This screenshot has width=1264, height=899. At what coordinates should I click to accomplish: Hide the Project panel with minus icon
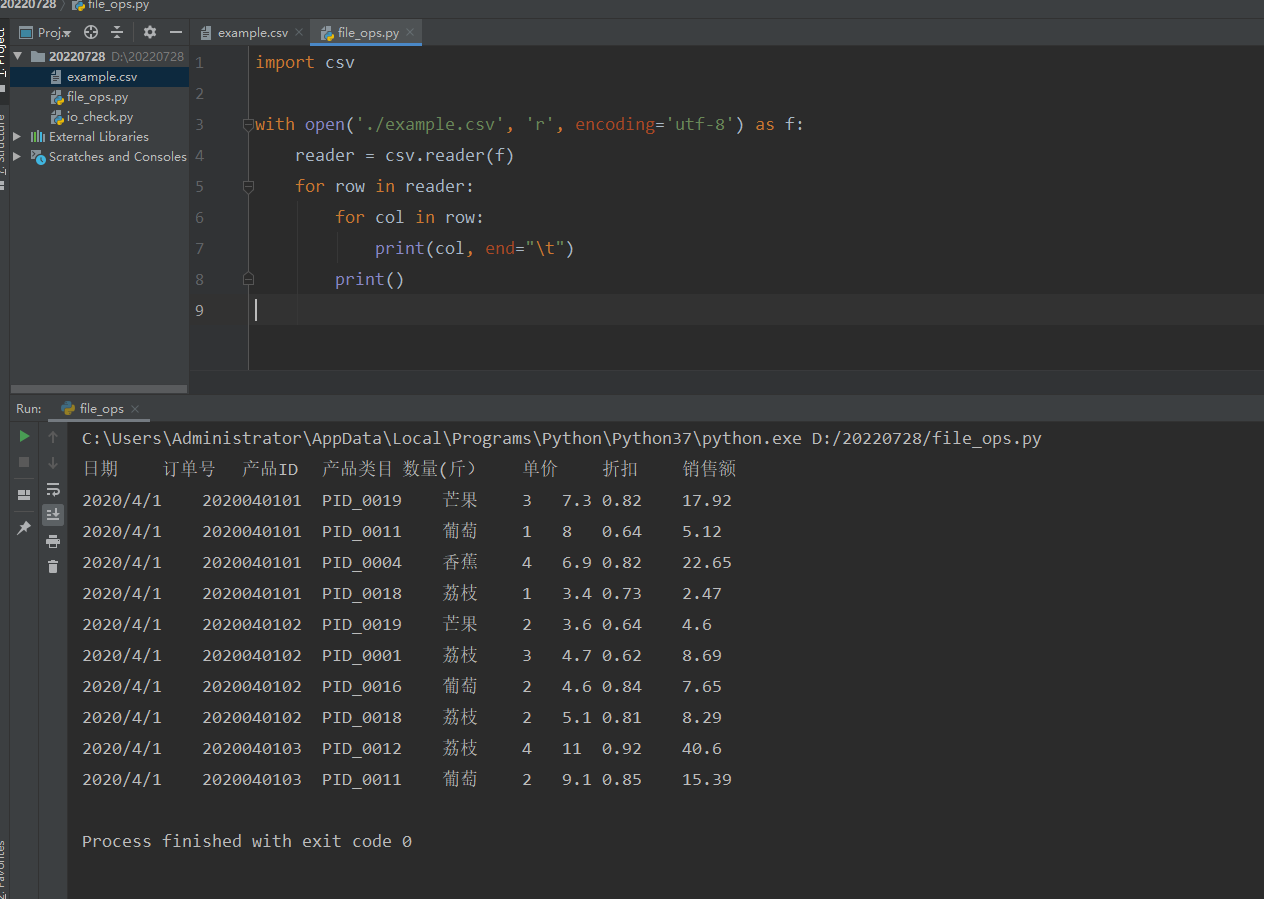(x=175, y=32)
